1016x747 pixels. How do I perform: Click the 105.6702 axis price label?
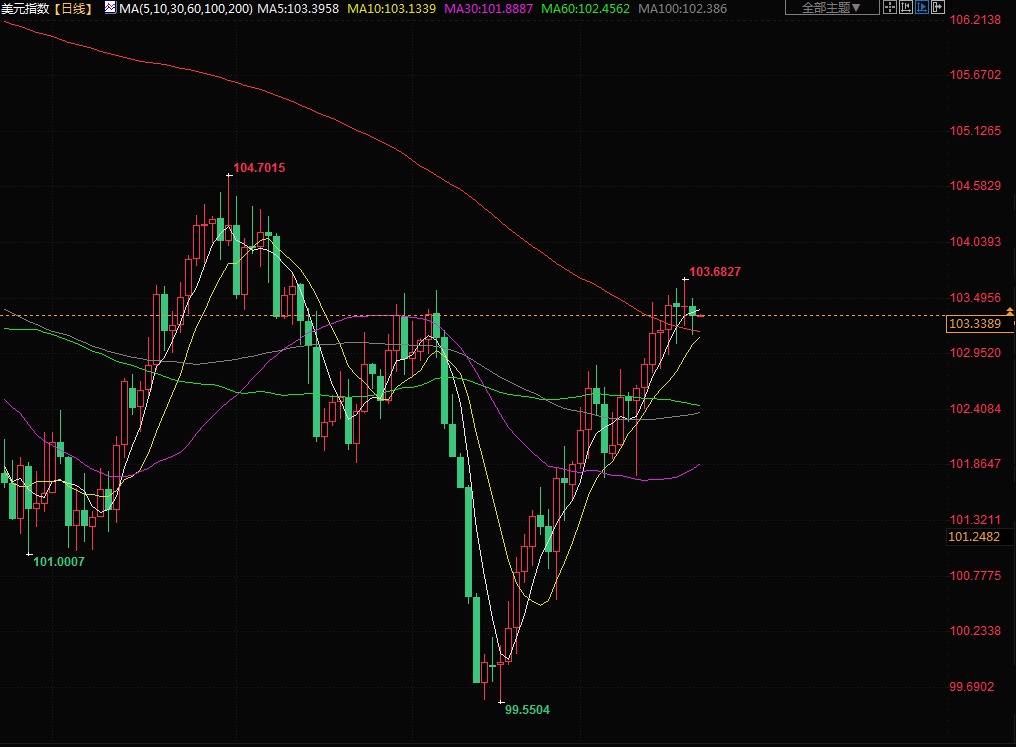click(x=975, y=75)
